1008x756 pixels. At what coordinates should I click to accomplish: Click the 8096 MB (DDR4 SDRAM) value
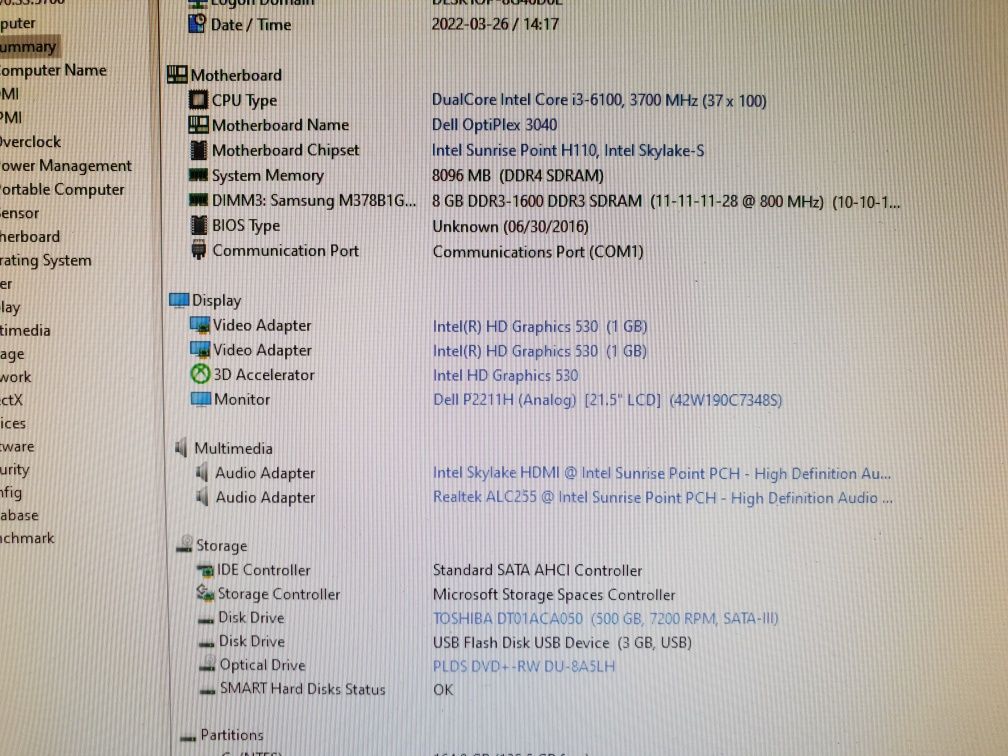tap(518, 176)
